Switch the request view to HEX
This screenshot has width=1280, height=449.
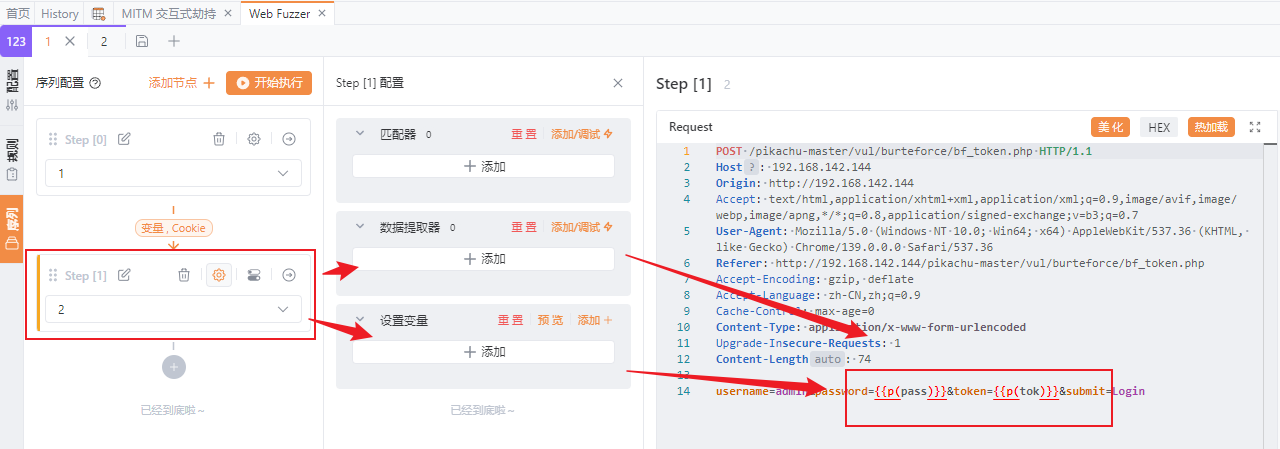tap(1159, 127)
